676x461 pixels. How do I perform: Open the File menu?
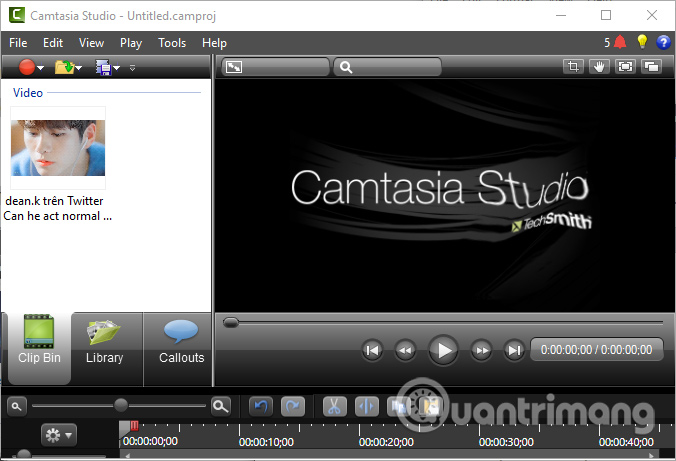point(18,43)
